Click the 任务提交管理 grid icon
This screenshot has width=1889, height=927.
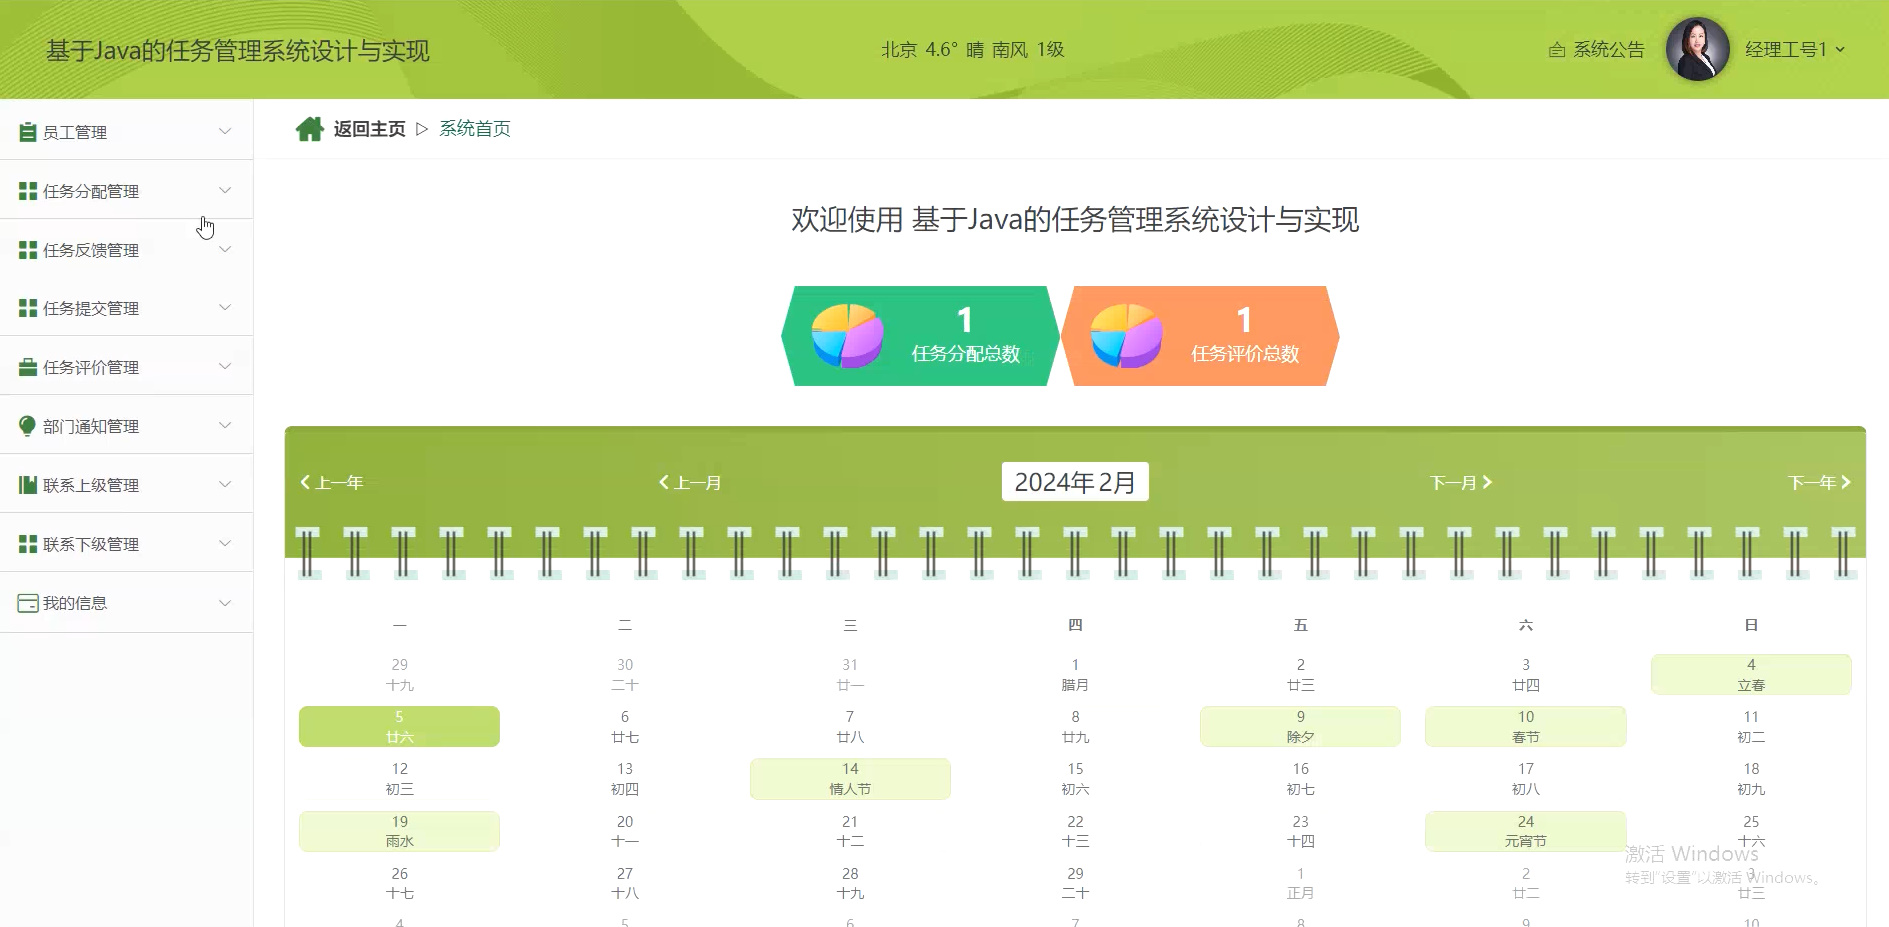click(x=28, y=308)
